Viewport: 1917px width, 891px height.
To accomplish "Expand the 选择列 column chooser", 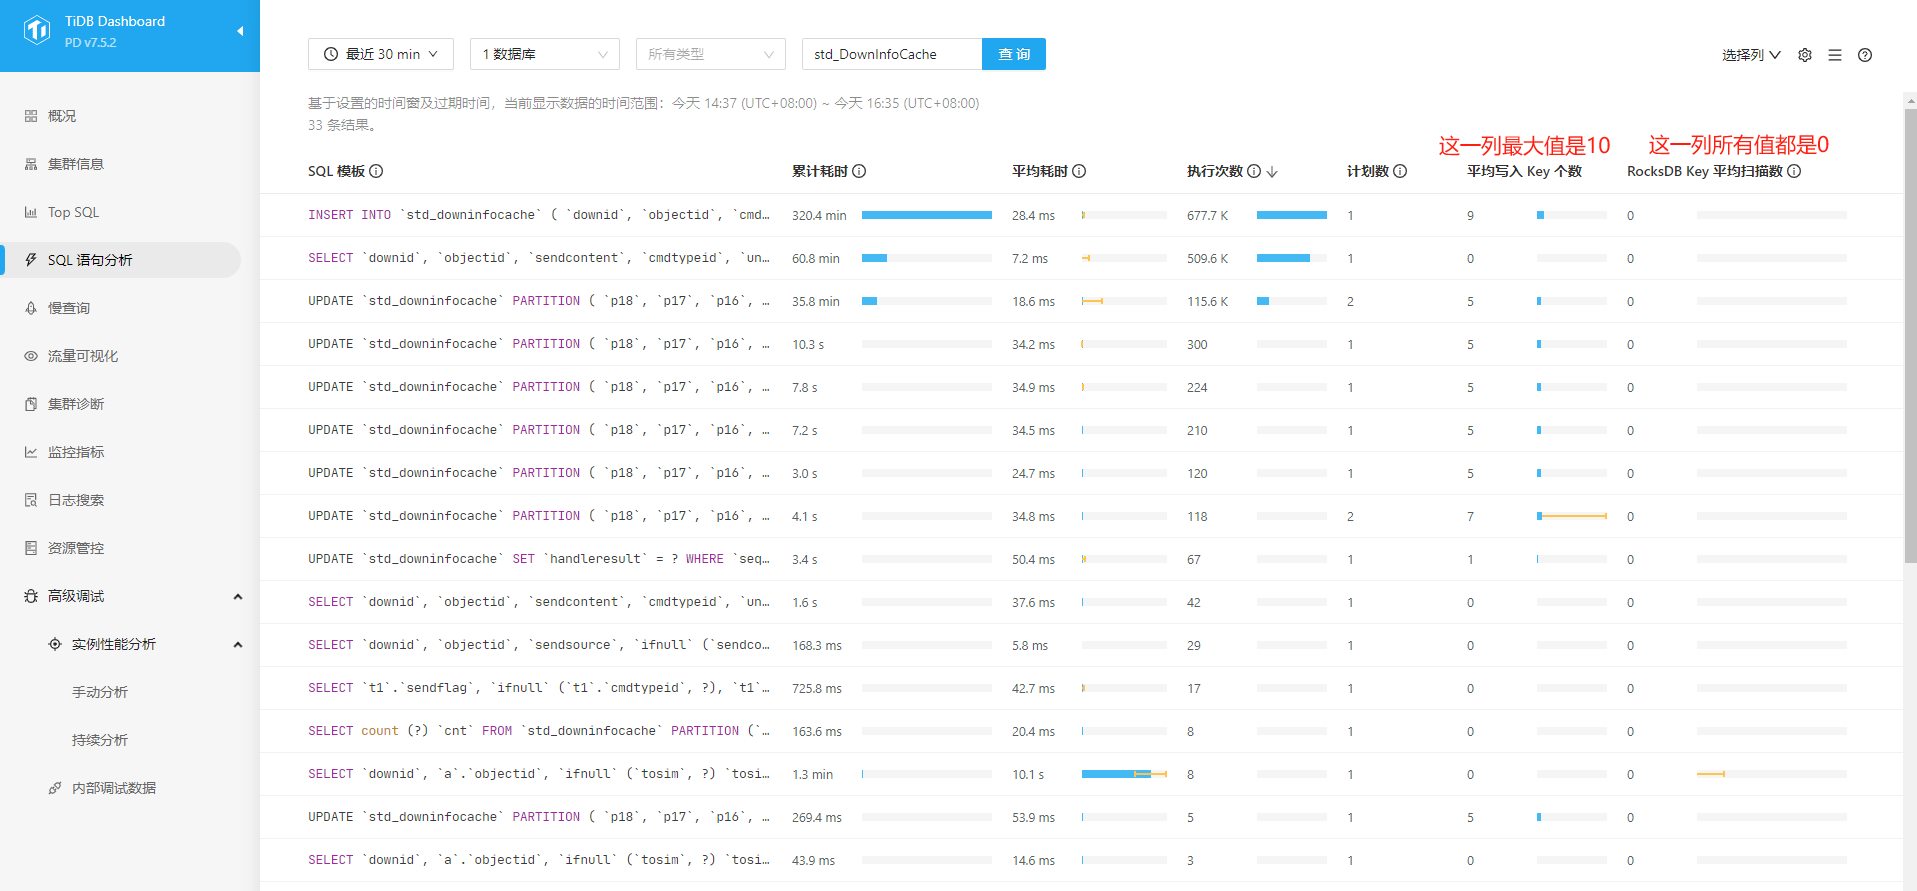I will pos(1750,55).
